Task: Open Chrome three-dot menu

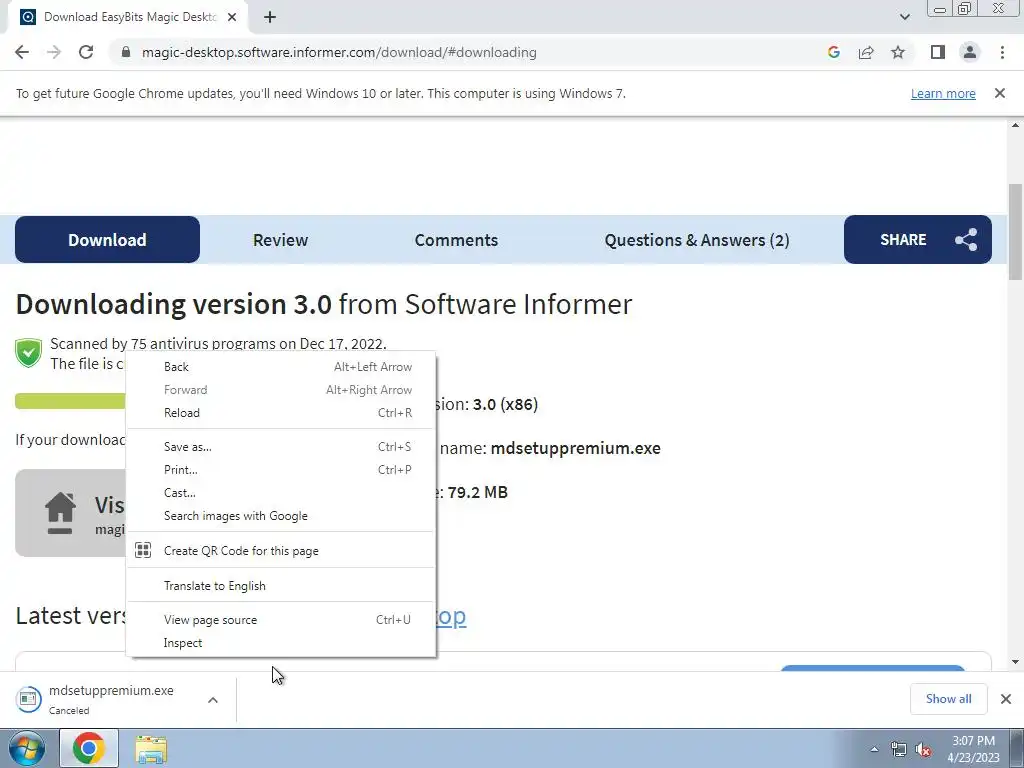Action: (x=1002, y=52)
